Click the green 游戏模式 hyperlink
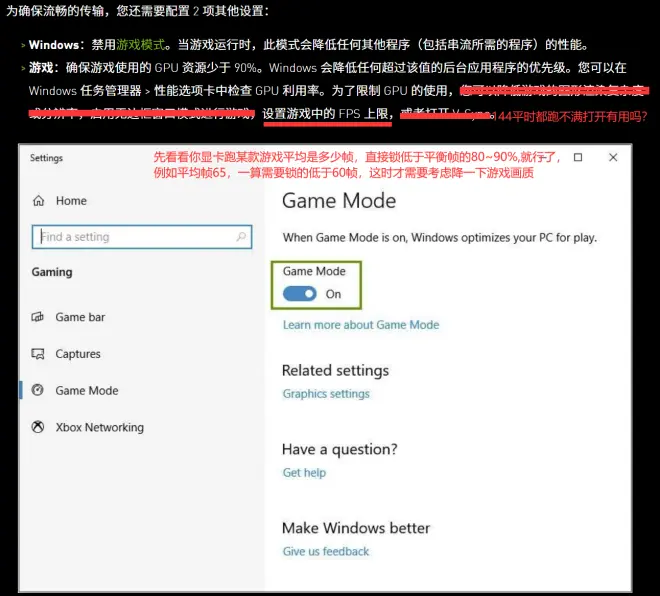This screenshot has height=596, width=660. pos(141,45)
